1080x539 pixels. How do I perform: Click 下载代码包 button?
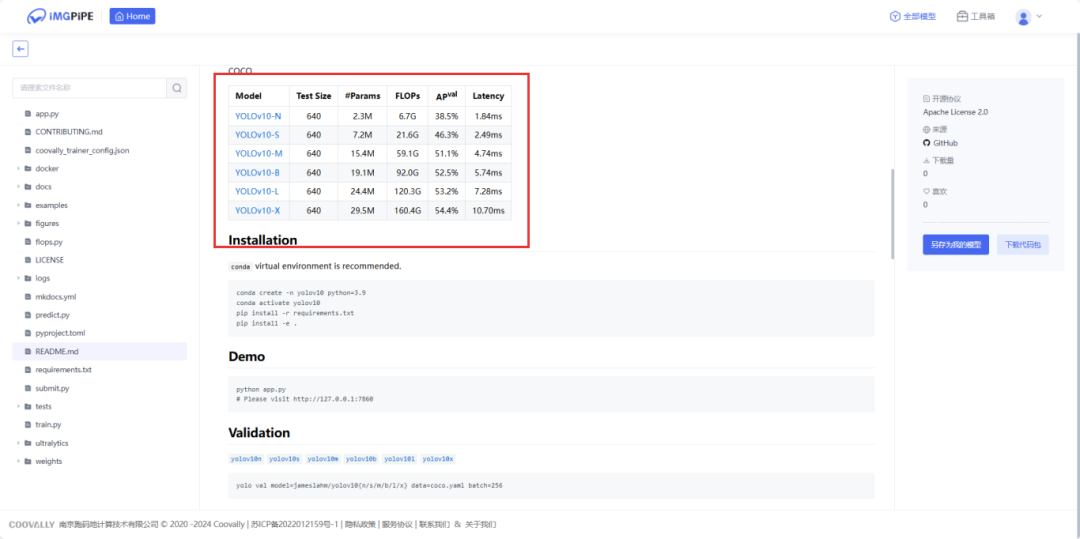tap(1022, 244)
